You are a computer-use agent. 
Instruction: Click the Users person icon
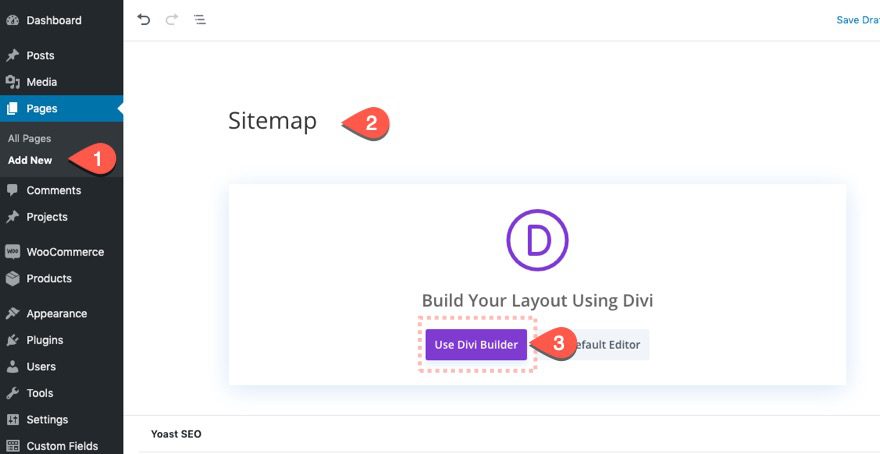click(12, 366)
